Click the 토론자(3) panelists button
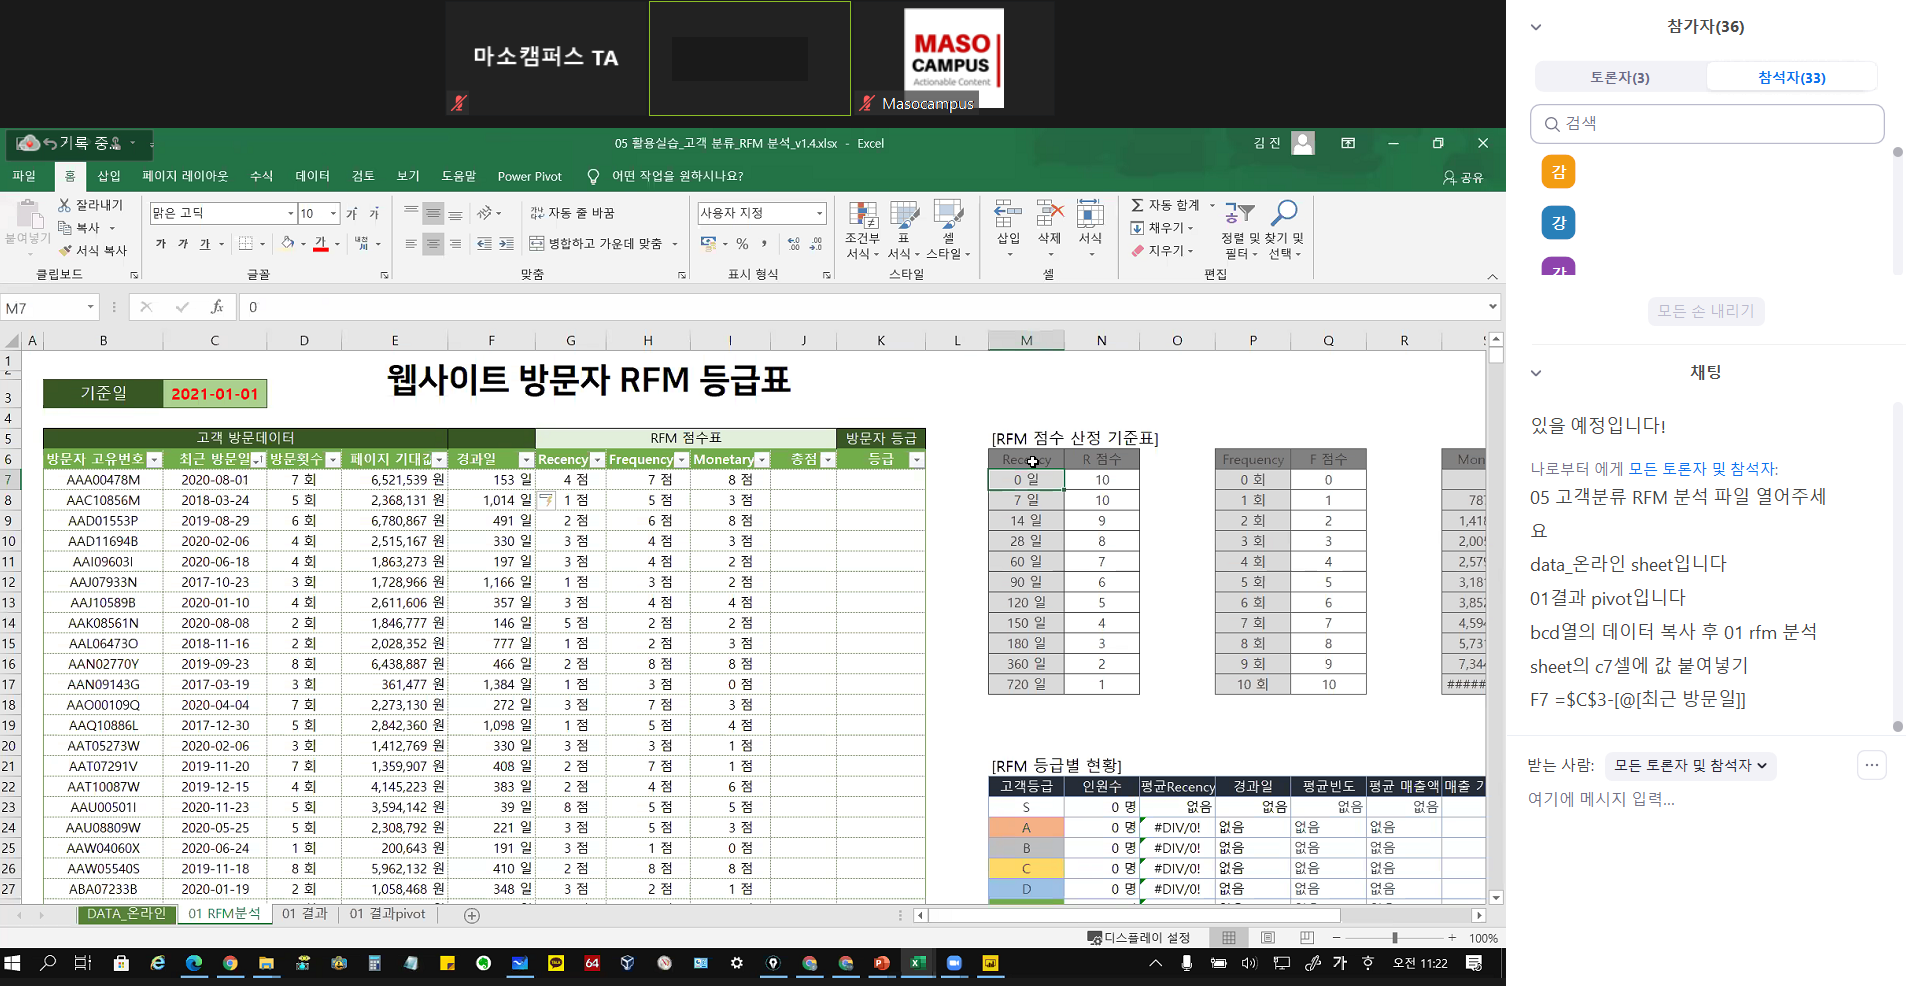The width and height of the screenshot is (1906, 986). pyautogui.click(x=1620, y=77)
